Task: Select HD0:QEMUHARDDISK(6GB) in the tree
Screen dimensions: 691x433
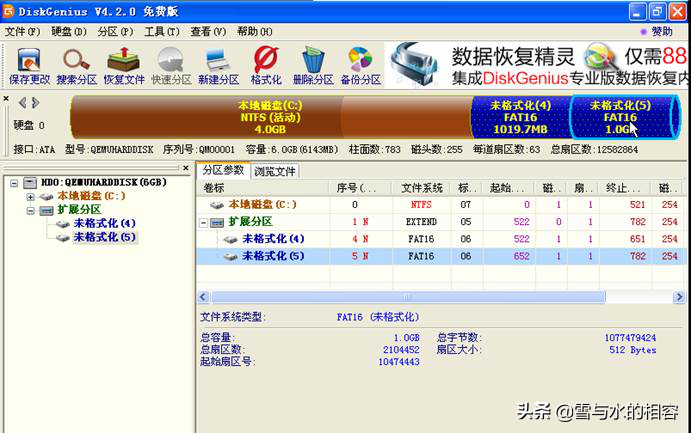Action: pos(104,182)
